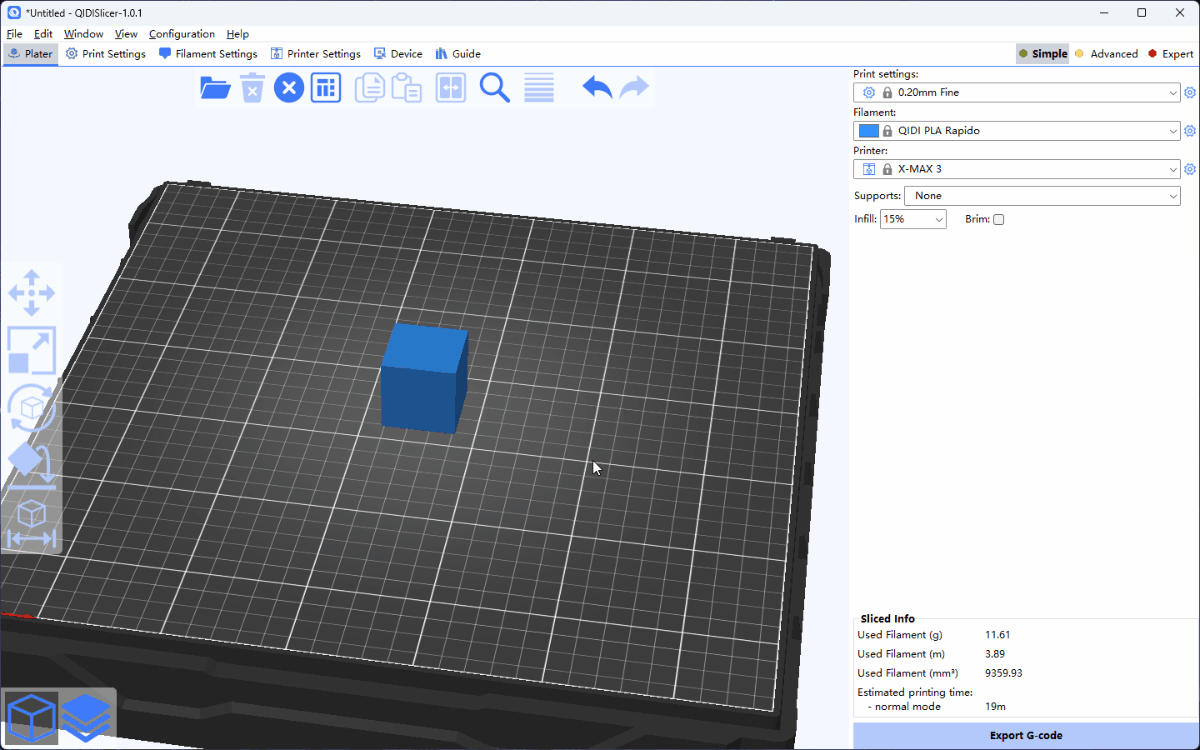The width and height of the screenshot is (1200, 750).
Task: Switch to layers preview view
Action: point(86,716)
